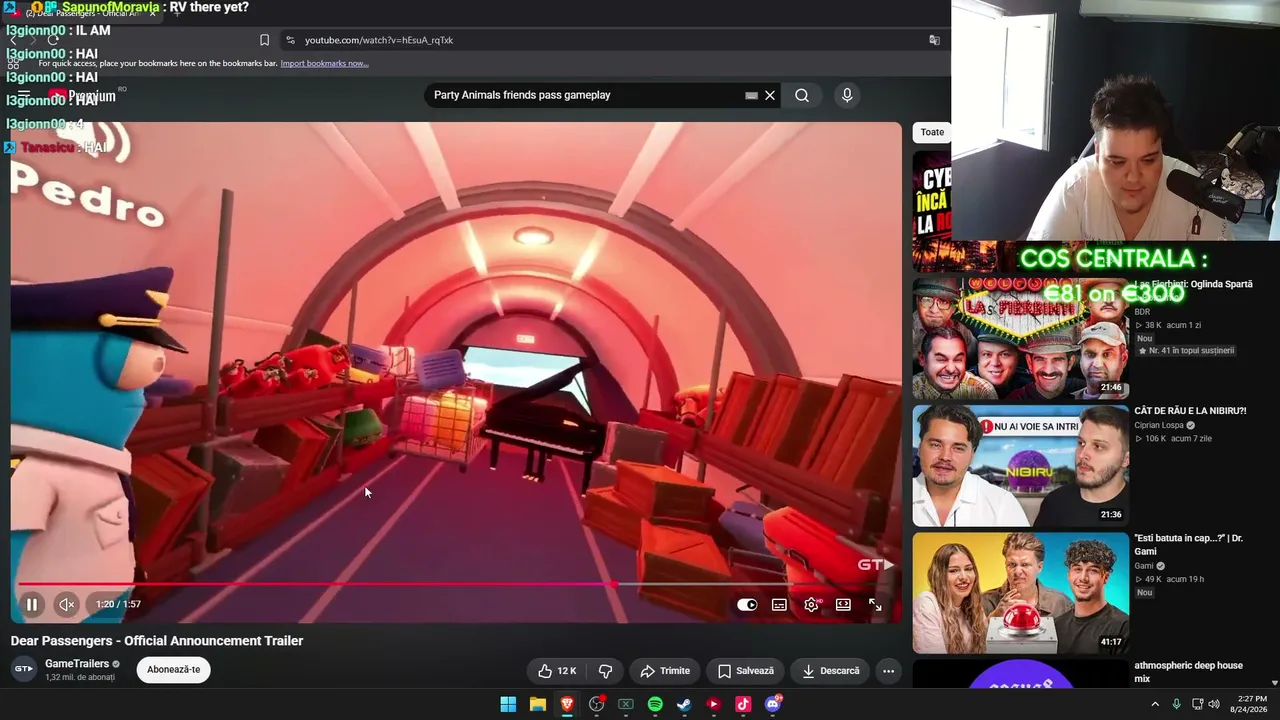This screenshot has height=720, width=1280.
Task: Open Spotify from the taskbar
Action: [x=655, y=704]
